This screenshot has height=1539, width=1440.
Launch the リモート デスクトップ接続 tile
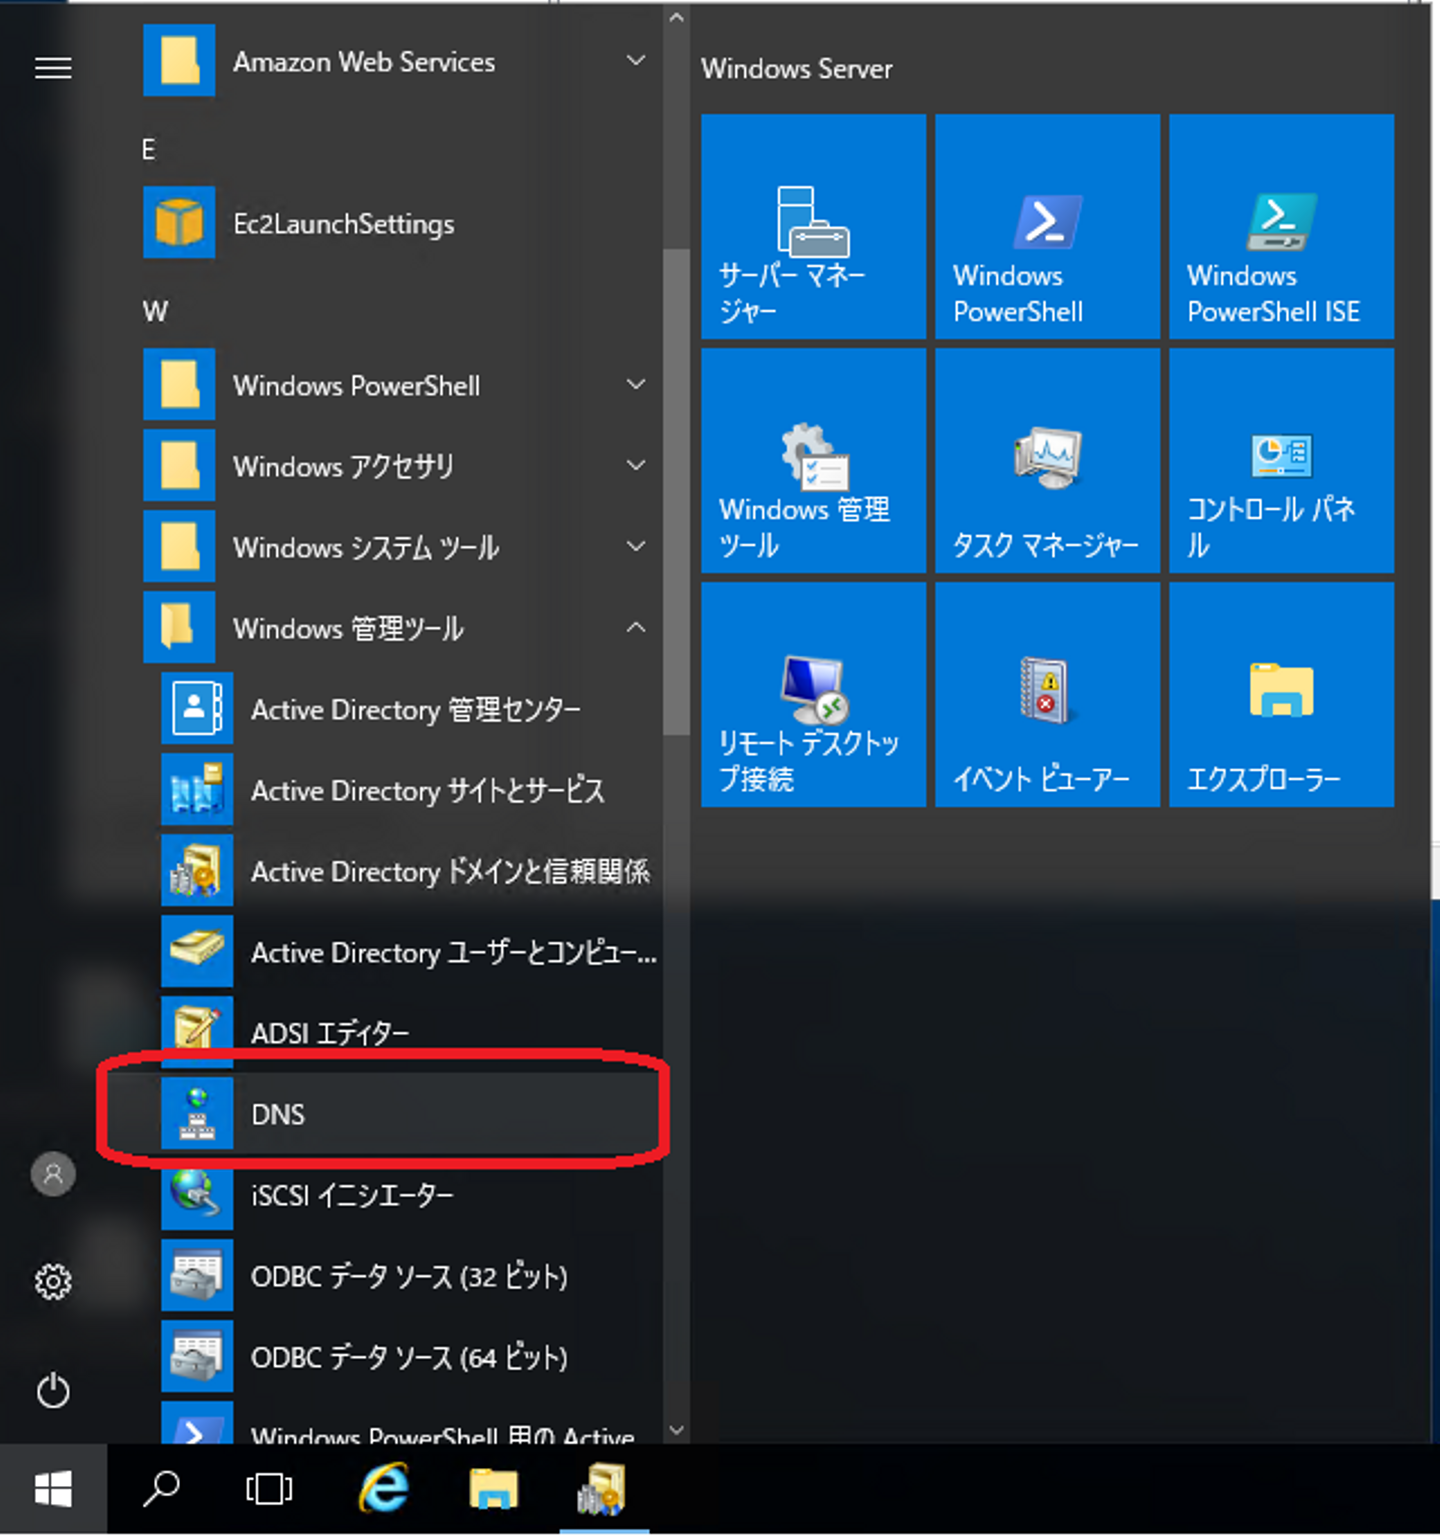(813, 694)
